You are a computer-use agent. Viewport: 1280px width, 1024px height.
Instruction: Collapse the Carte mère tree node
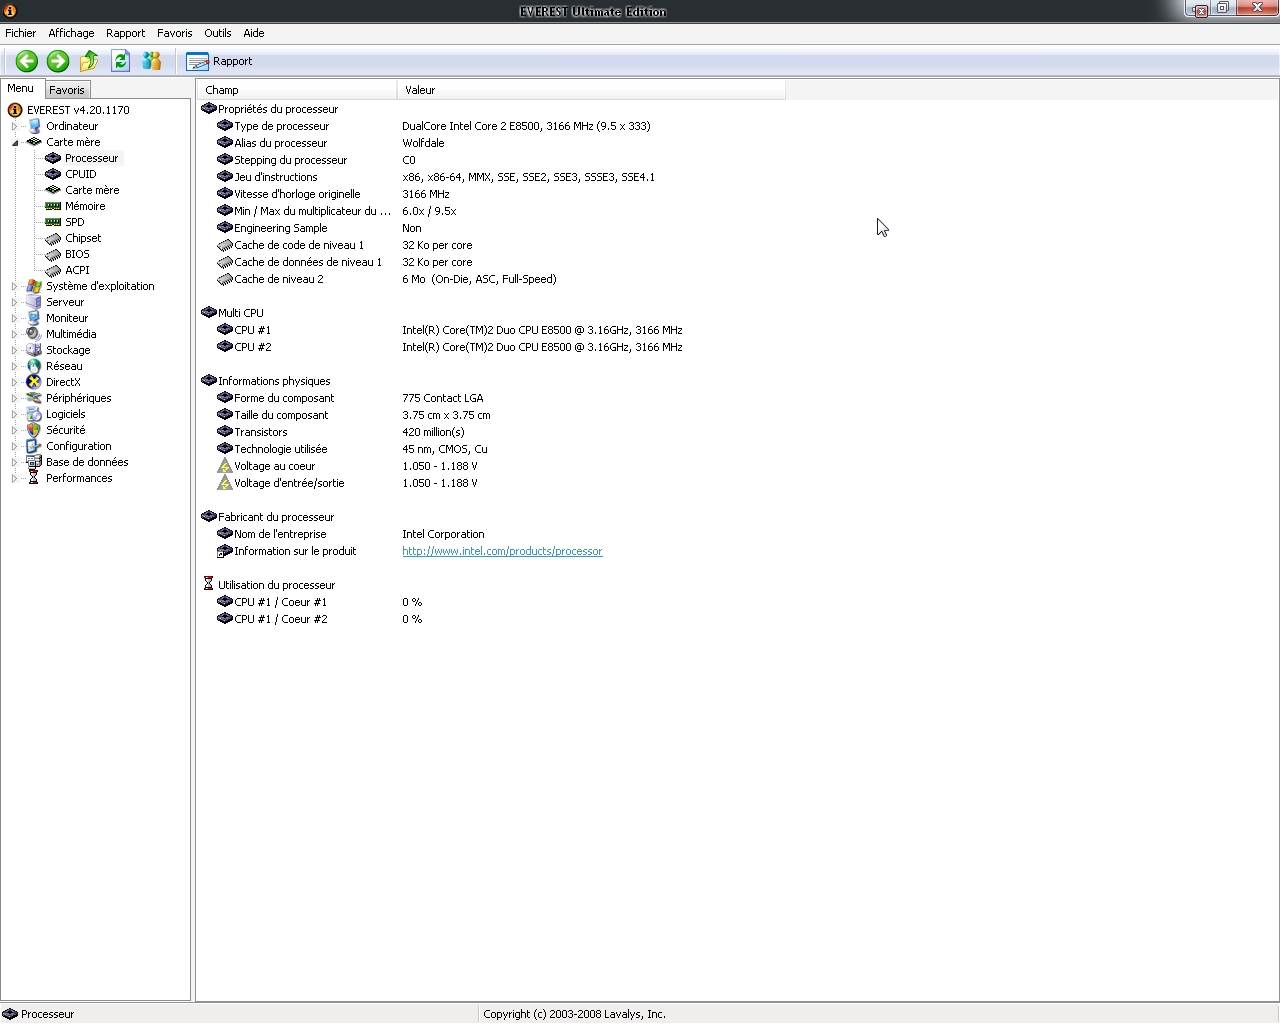point(15,142)
